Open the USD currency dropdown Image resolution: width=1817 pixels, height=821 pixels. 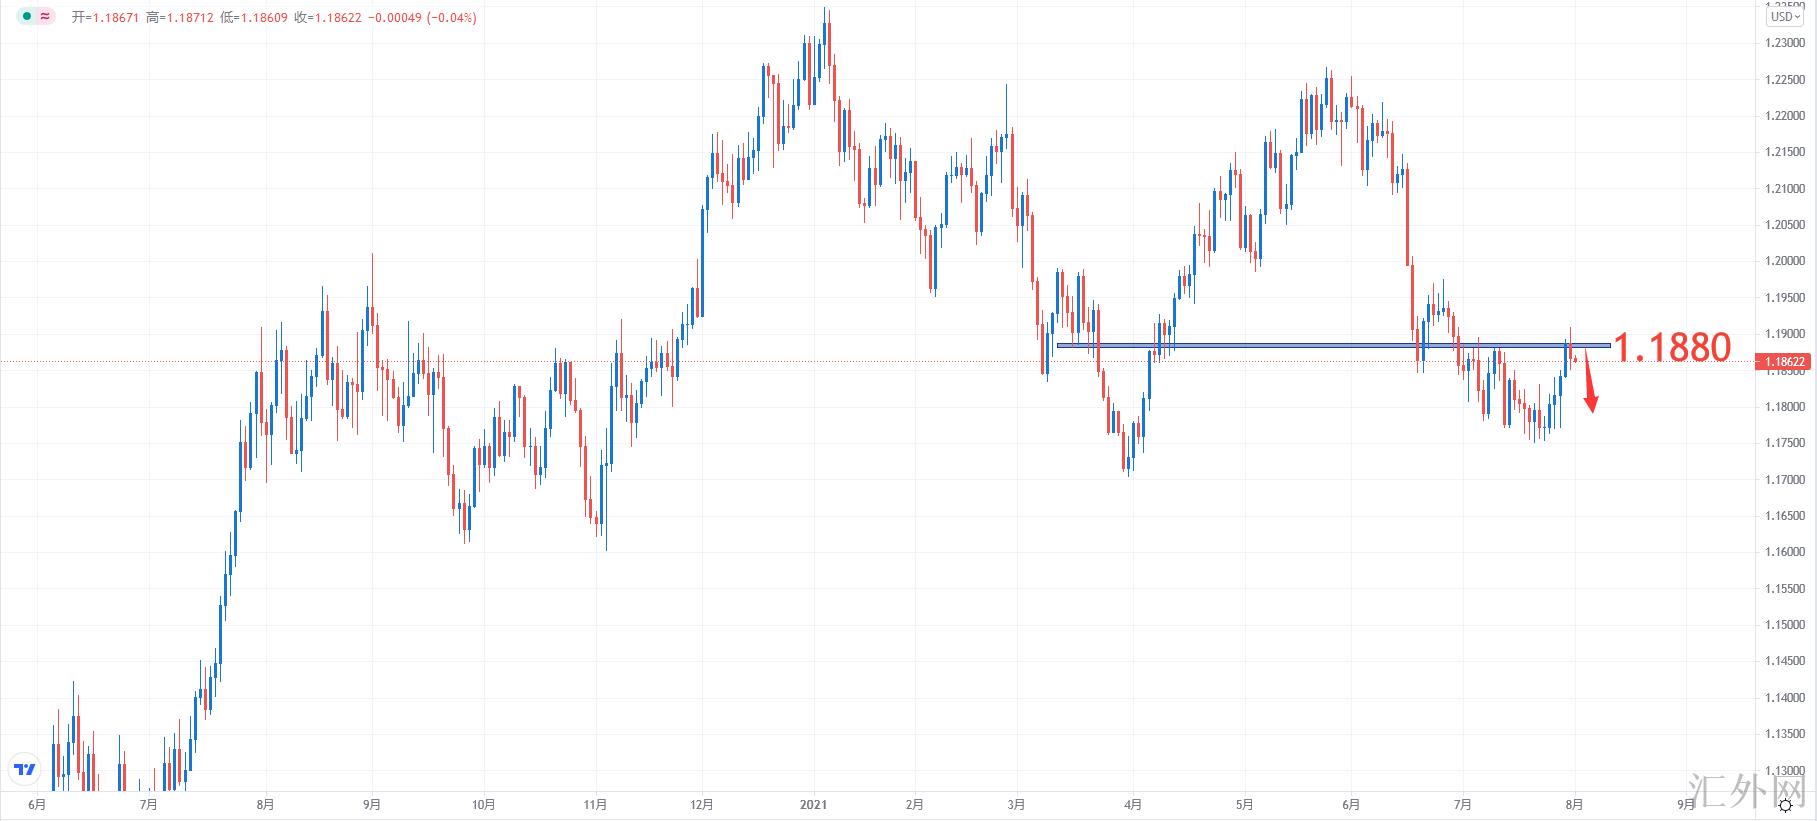tap(1785, 17)
